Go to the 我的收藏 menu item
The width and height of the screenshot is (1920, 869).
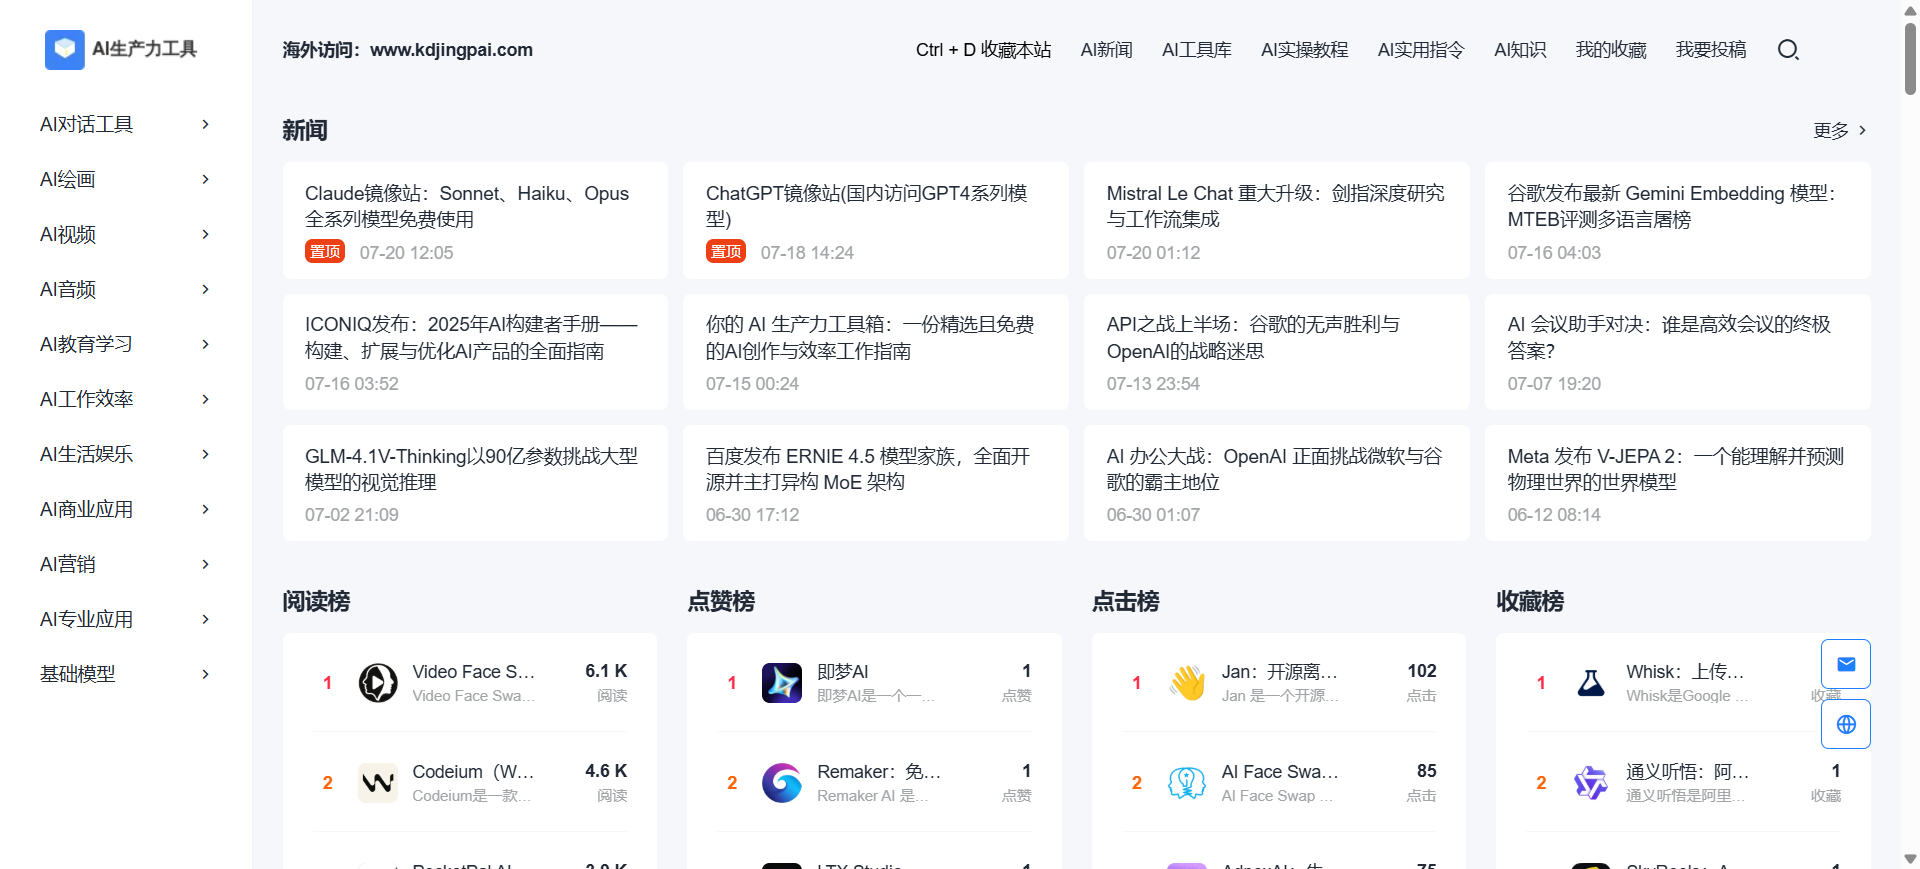click(x=1610, y=50)
